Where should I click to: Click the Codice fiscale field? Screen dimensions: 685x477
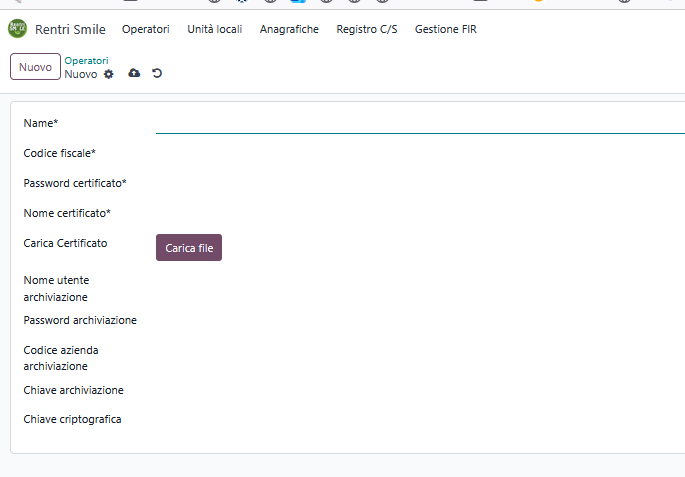[420, 153]
